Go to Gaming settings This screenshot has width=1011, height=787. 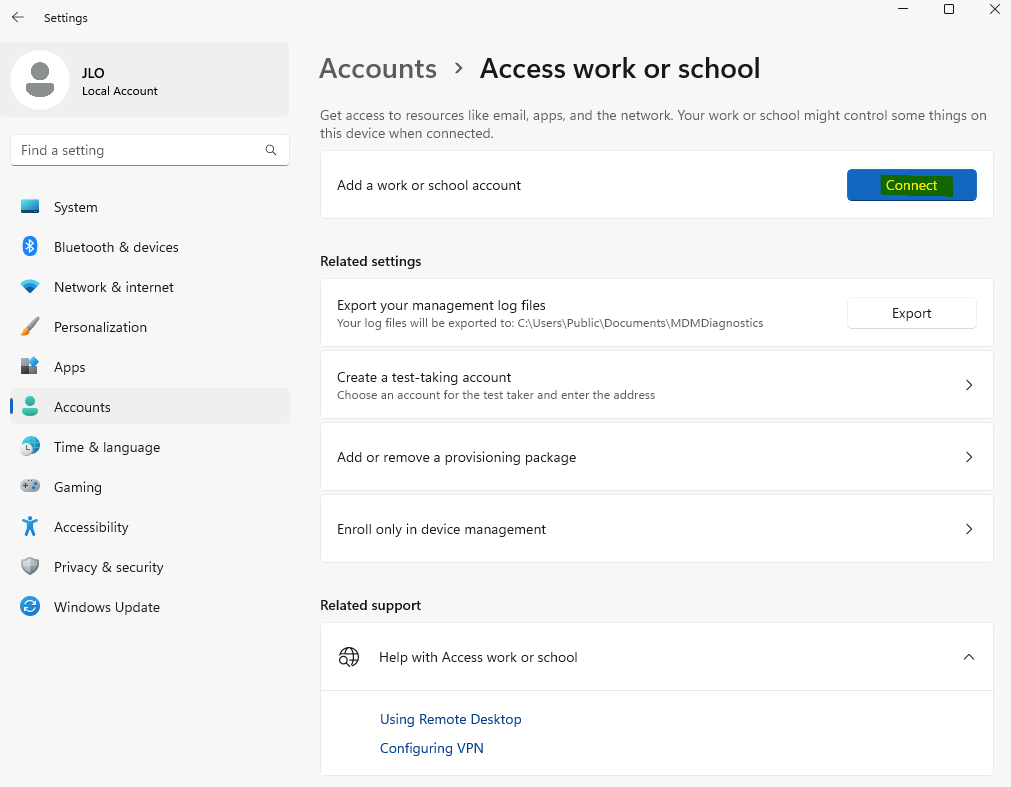[150, 487]
